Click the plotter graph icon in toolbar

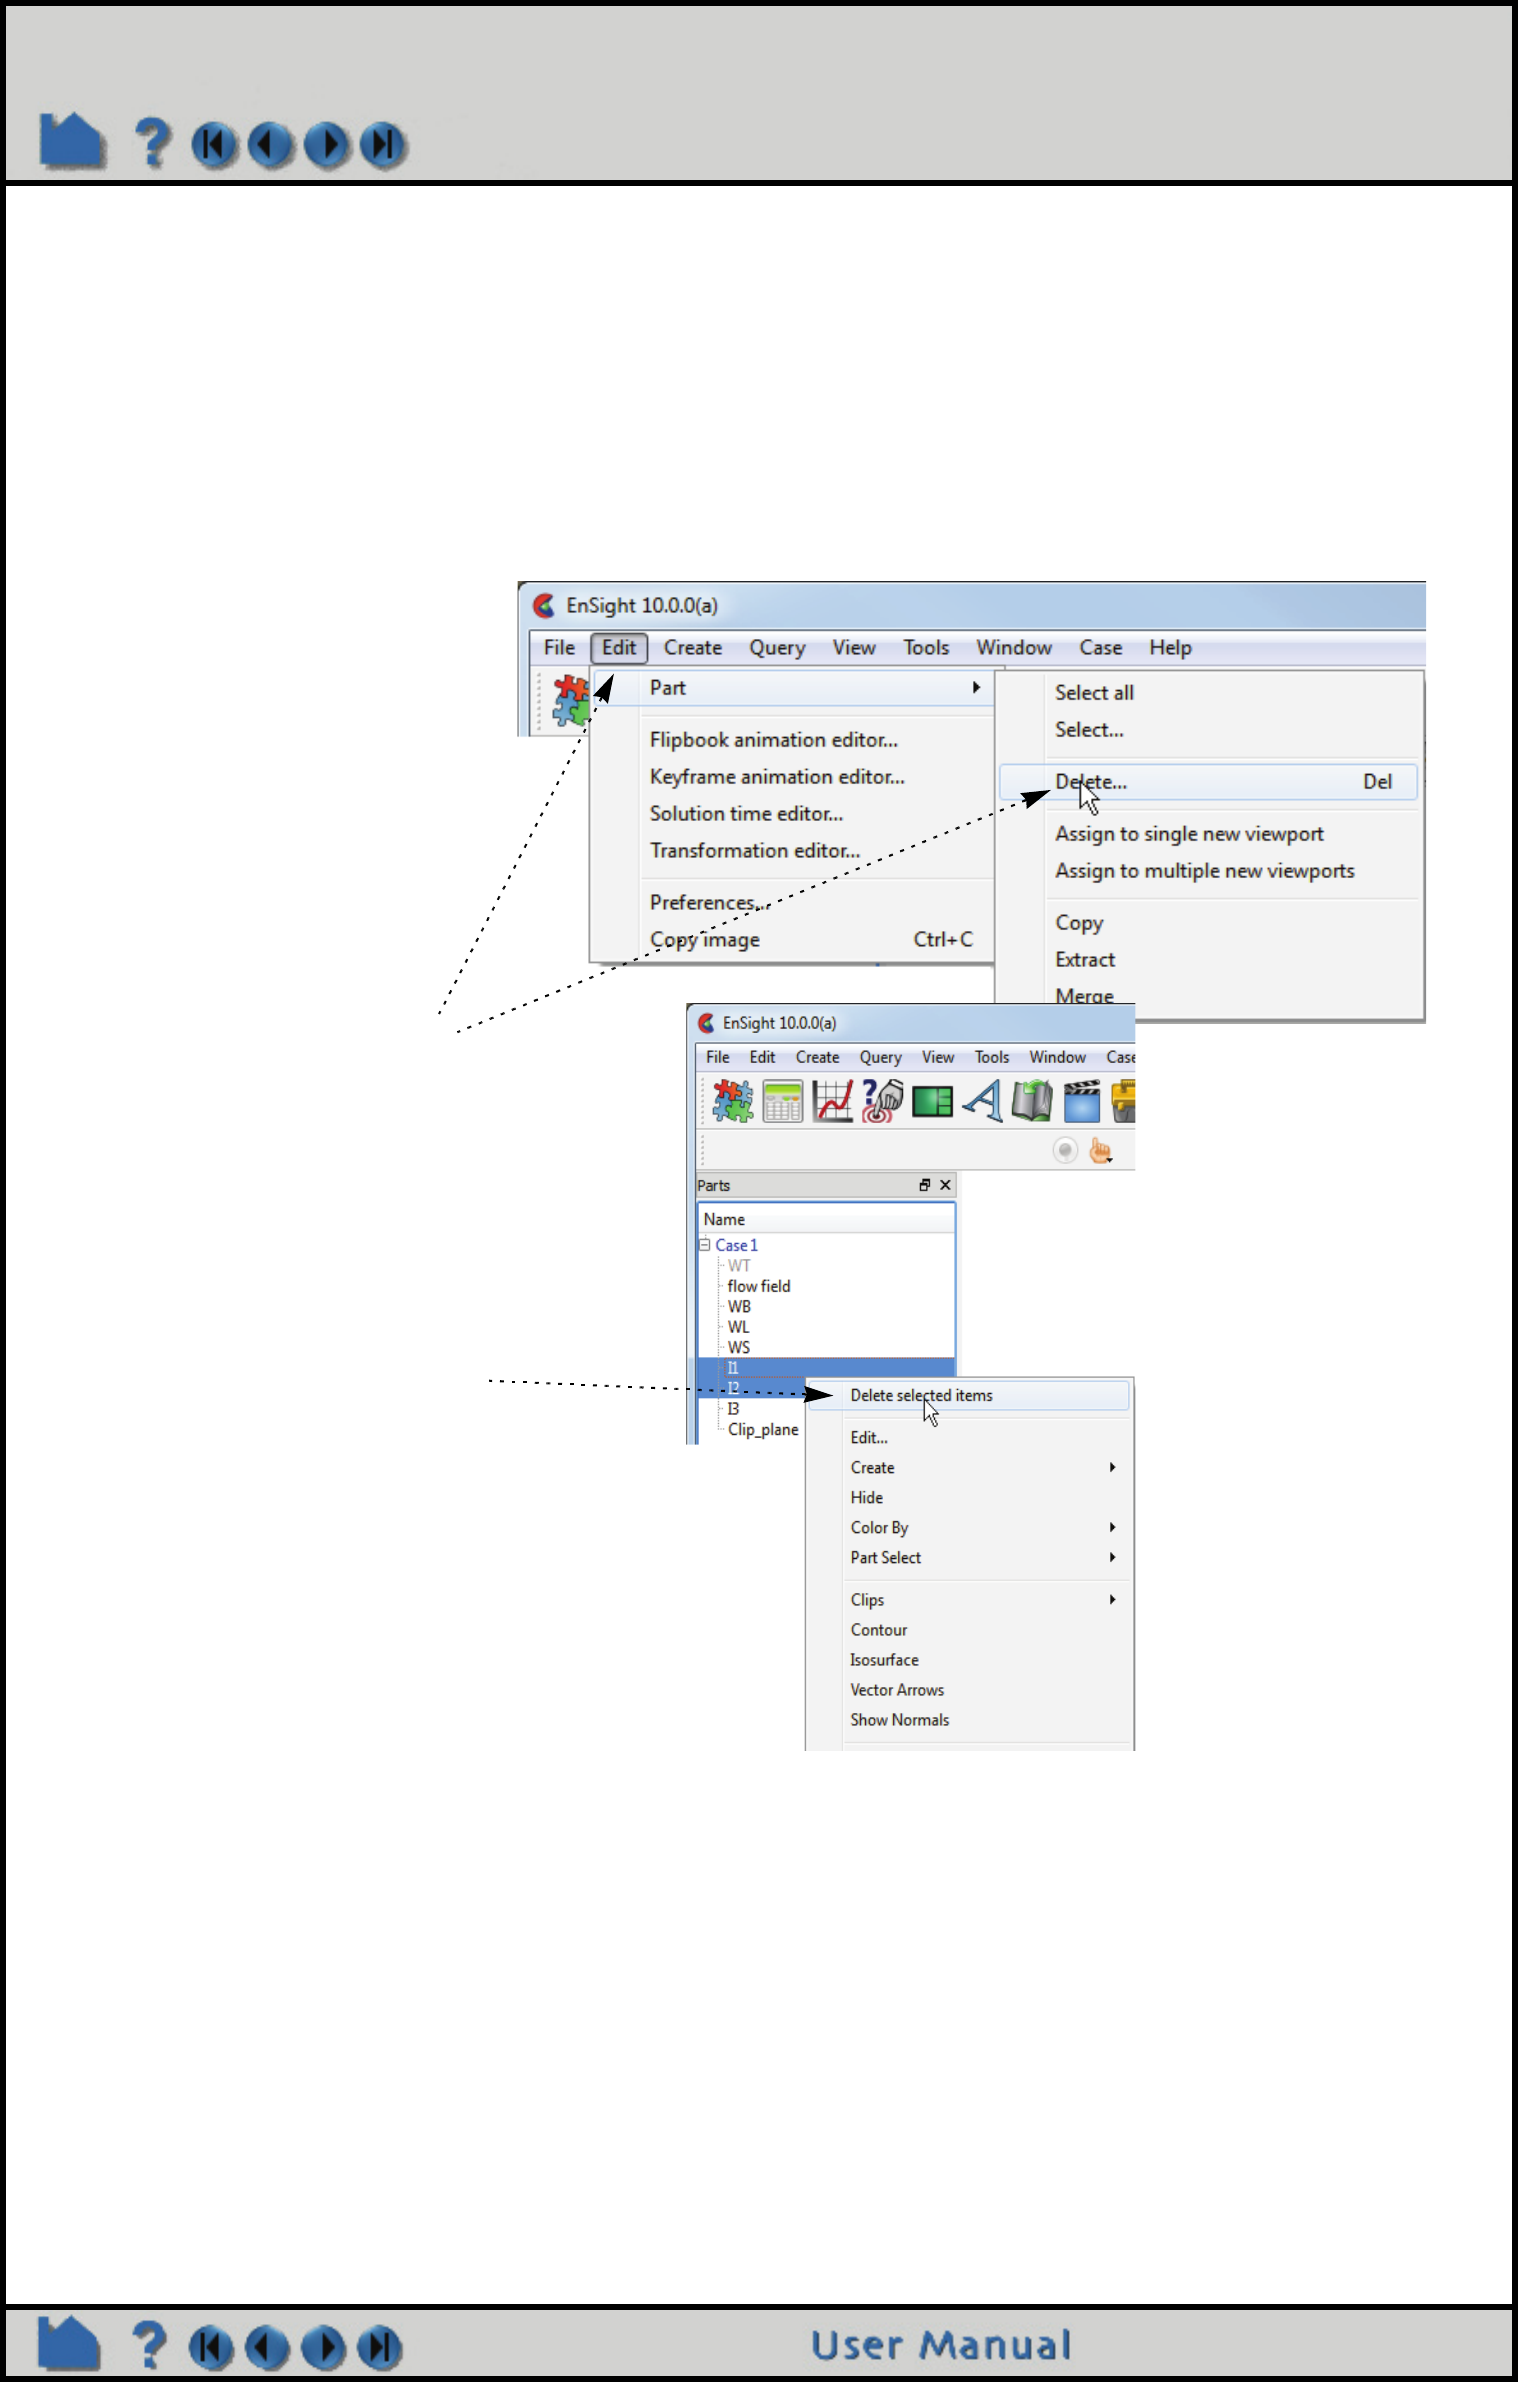[x=833, y=1101]
